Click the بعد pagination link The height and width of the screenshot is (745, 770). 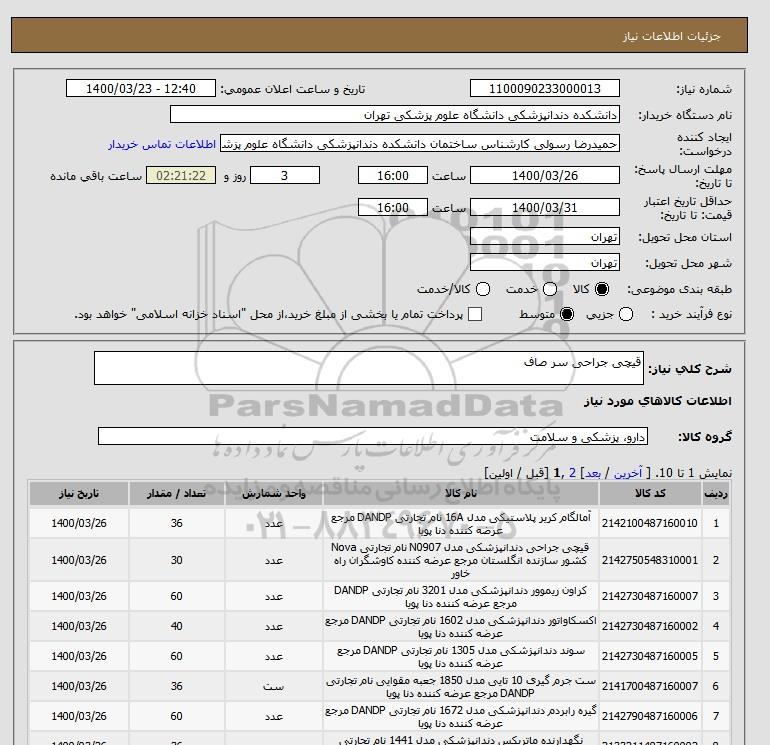[x=593, y=473]
